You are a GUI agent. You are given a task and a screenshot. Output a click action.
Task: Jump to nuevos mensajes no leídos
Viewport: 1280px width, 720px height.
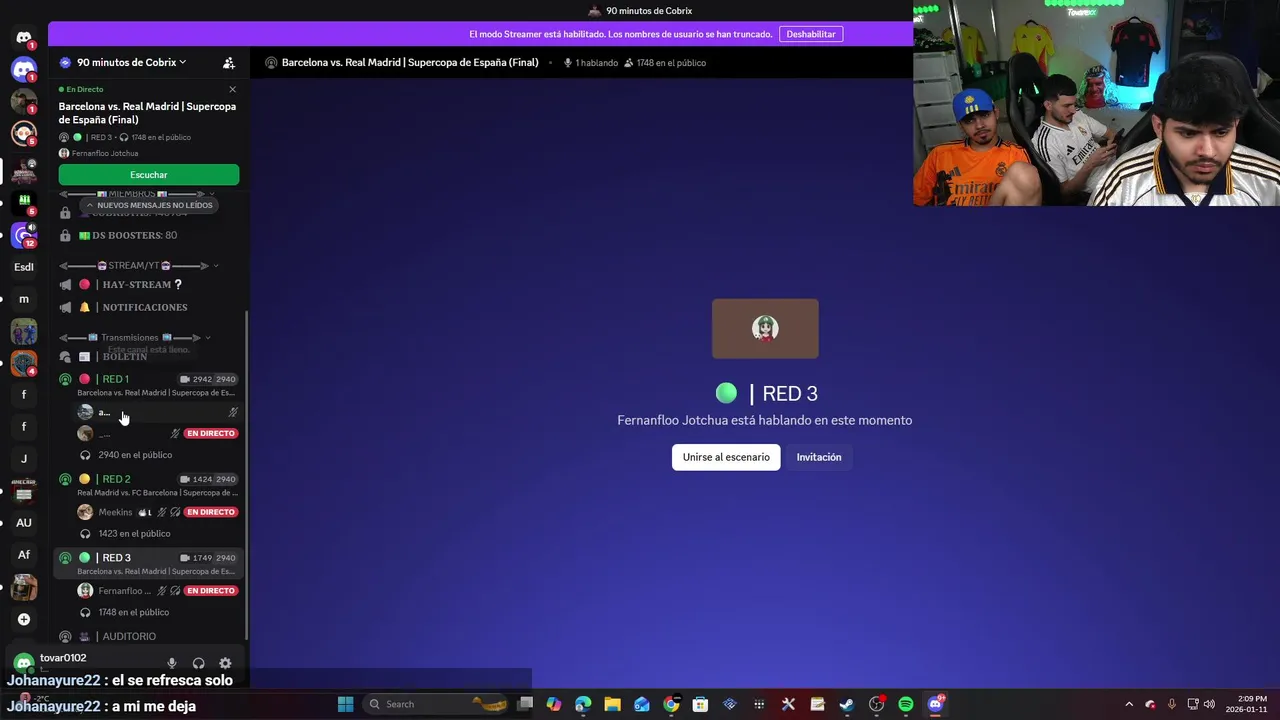tap(148, 205)
